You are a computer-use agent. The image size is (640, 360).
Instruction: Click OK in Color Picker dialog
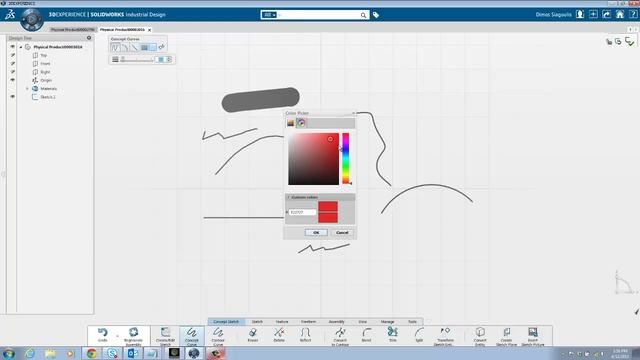[x=316, y=232]
